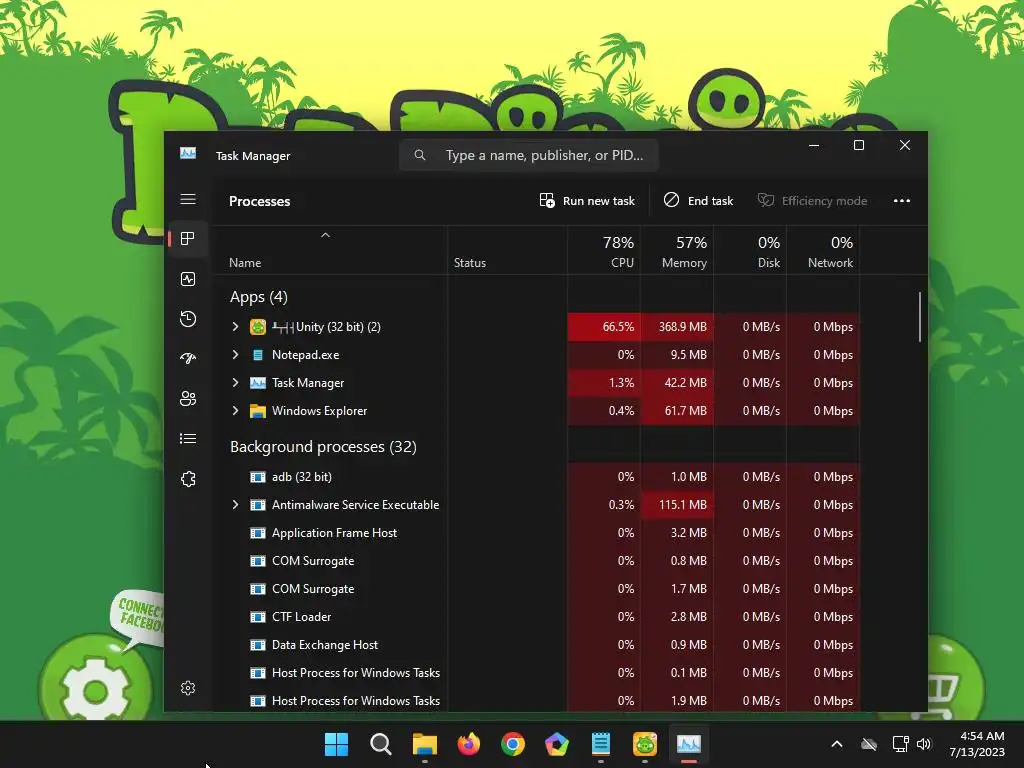Open the Details sidebar icon

188,438
